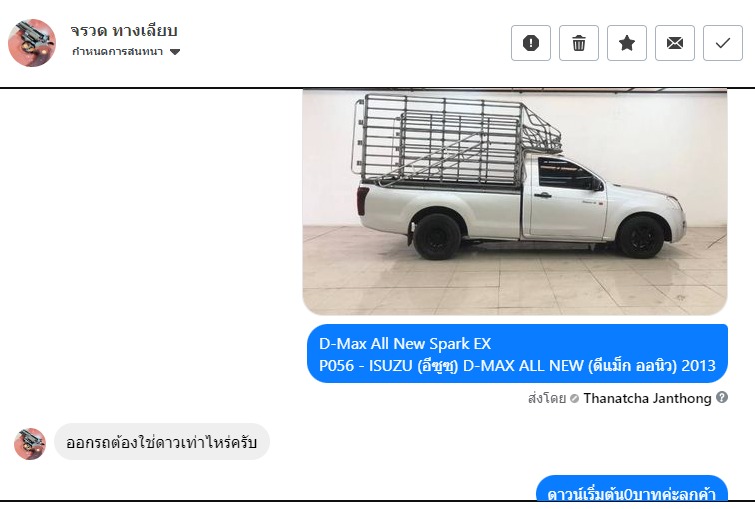Select the customer message ออกรถต้องใช่ดาวเท่าไหร่ครับ
Viewport: 755px width, 509px height.
click(x=162, y=442)
